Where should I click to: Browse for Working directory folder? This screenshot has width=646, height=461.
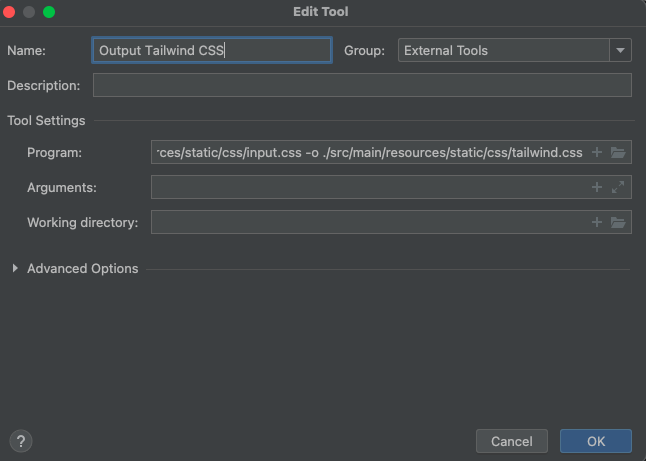tap(618, 222)
